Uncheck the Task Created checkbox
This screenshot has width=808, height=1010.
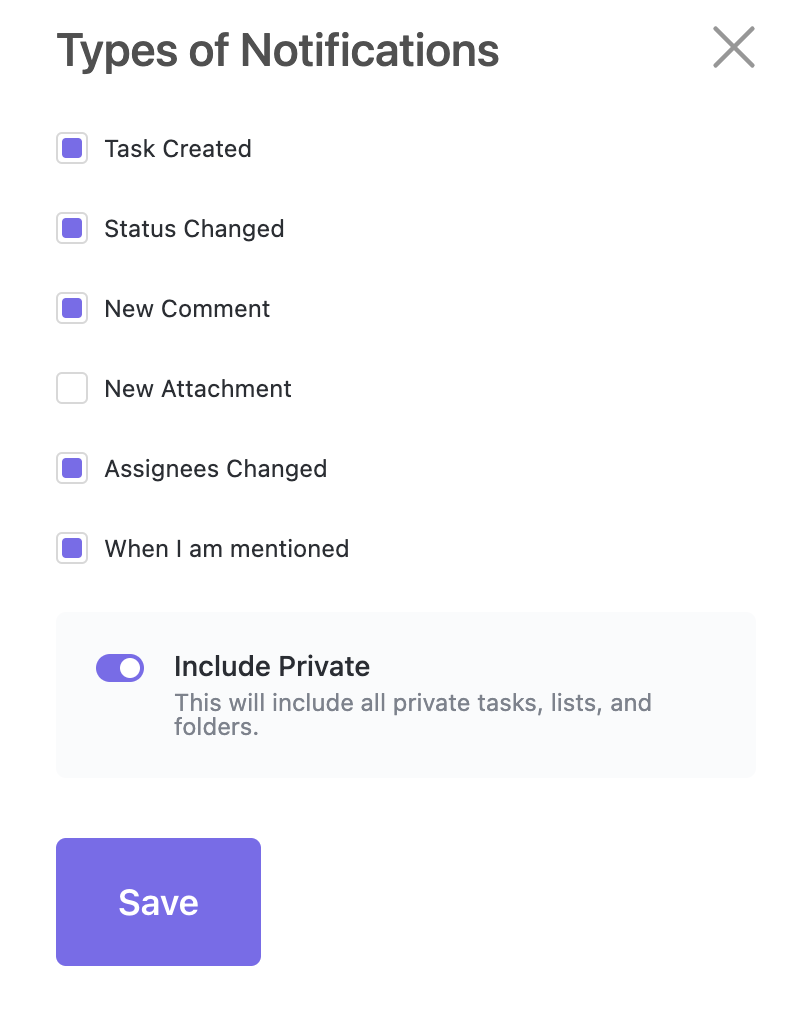pyautogui.click(x=72, y=149)
